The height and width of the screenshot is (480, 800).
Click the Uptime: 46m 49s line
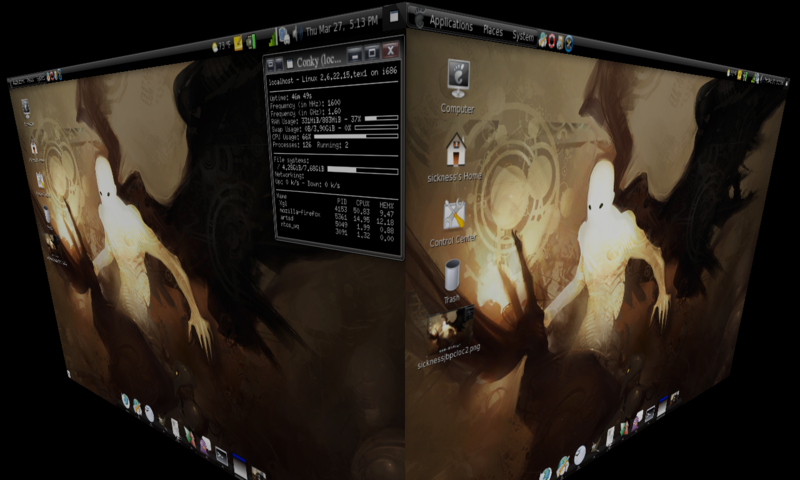click(x=291, y=96)
